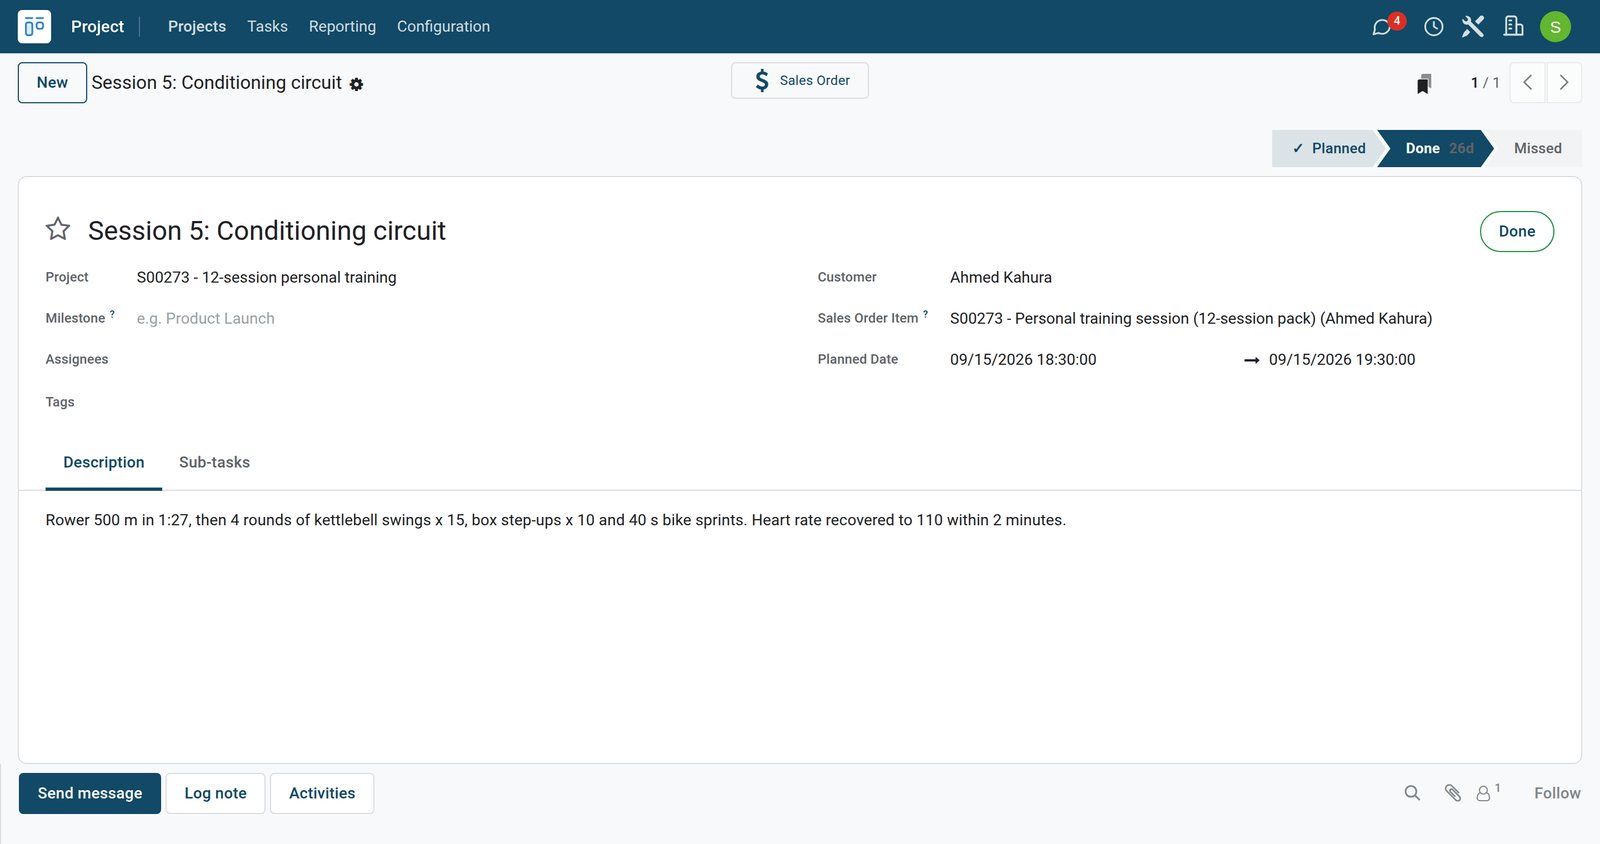Open the Projects menu

pos(197,26)
